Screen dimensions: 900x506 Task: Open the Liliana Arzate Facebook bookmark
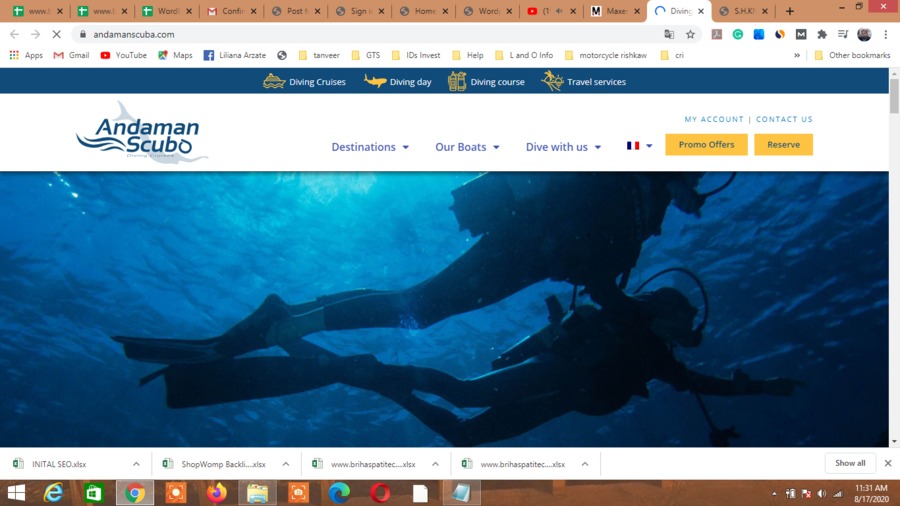[x=235, y=55]
